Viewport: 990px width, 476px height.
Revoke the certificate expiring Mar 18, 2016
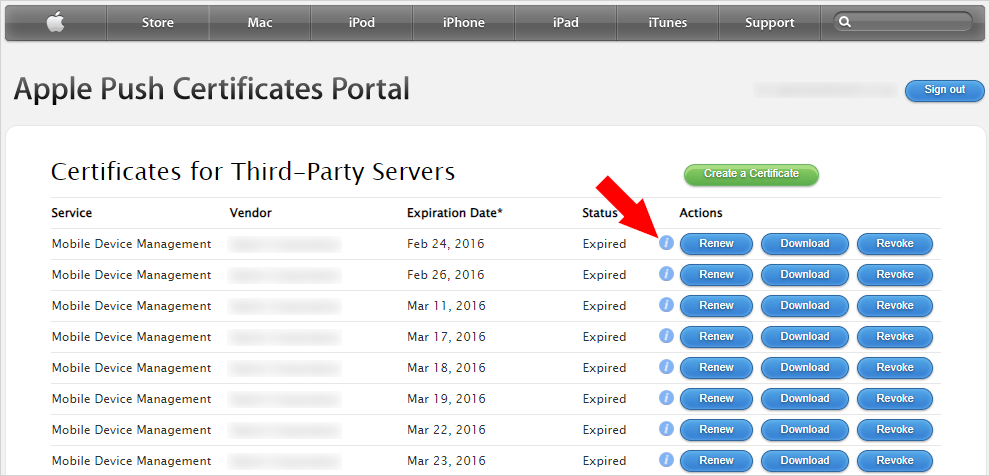pos(895,367)
